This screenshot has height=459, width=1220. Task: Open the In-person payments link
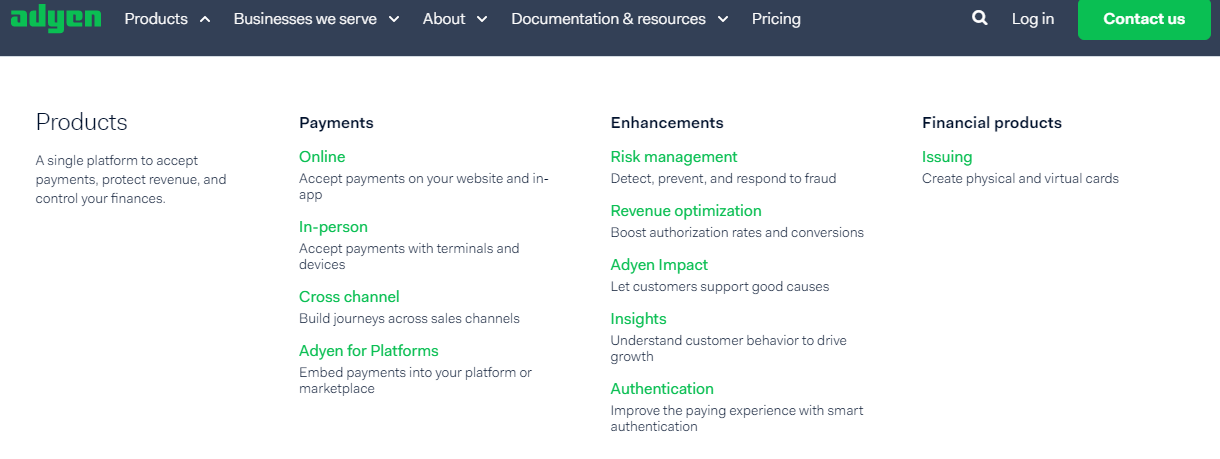click(x=333, y=227)
